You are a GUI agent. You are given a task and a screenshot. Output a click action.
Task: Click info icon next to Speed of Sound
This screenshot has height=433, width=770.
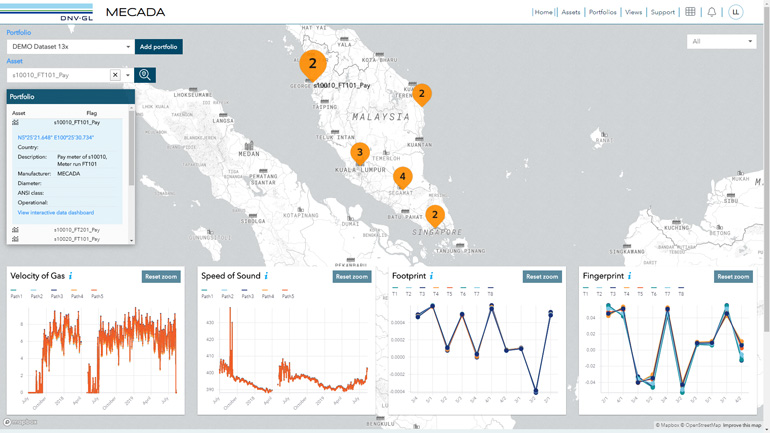(x=266, y=276)
